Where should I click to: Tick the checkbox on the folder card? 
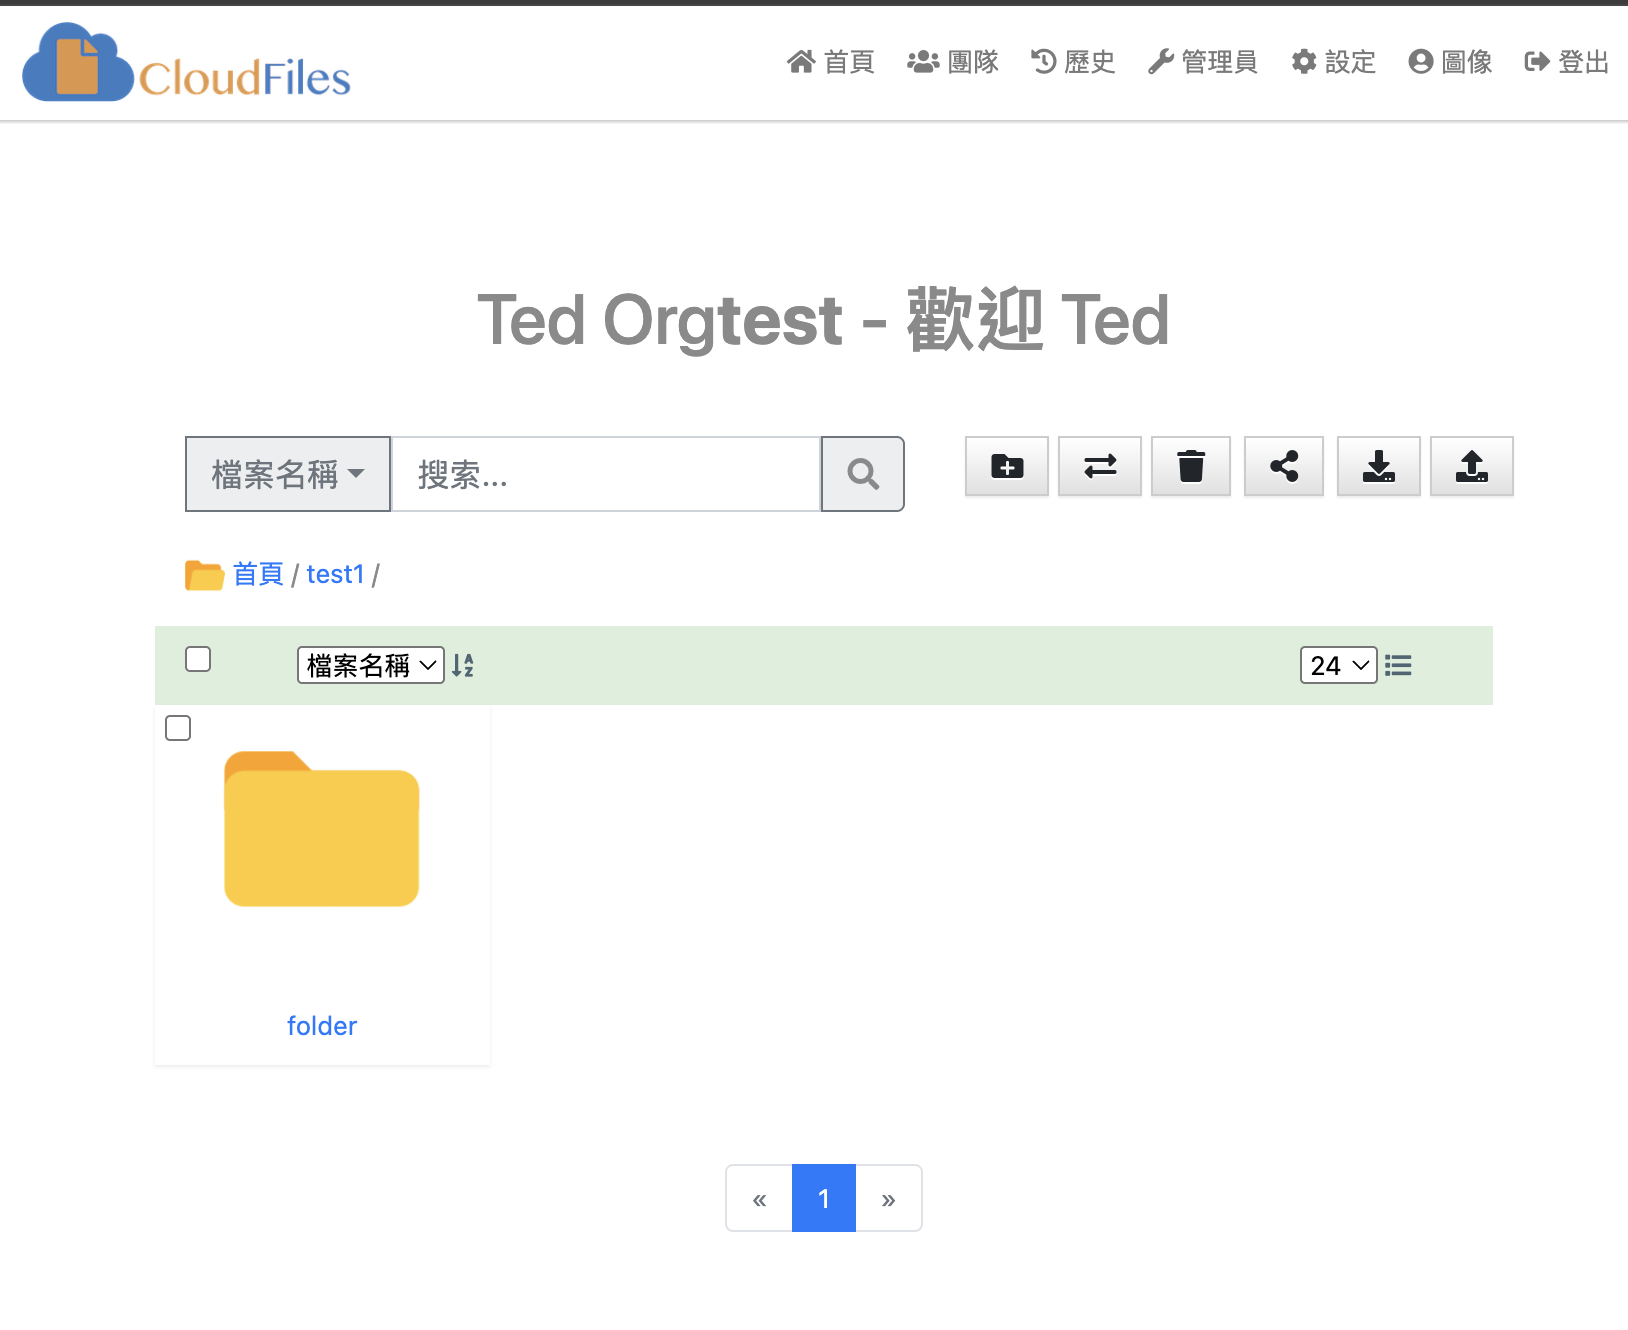(178, 728)
